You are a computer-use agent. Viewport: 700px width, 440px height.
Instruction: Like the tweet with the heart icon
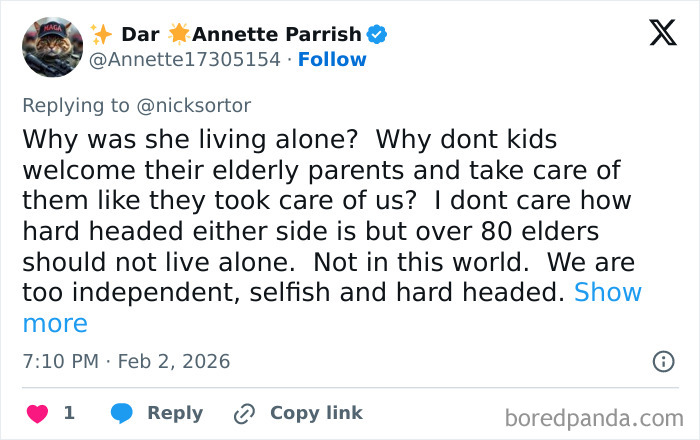37,413
